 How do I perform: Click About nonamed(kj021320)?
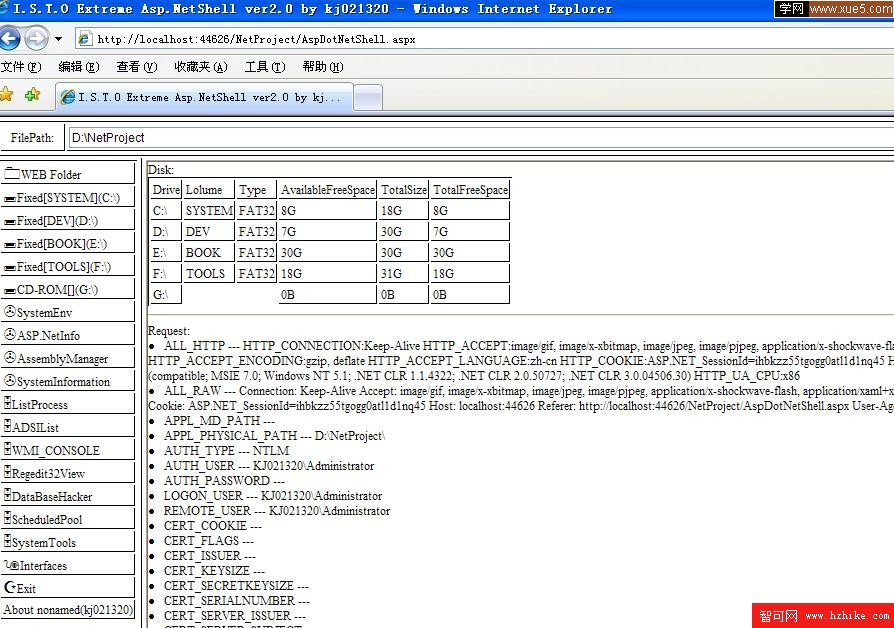[68, 610]
